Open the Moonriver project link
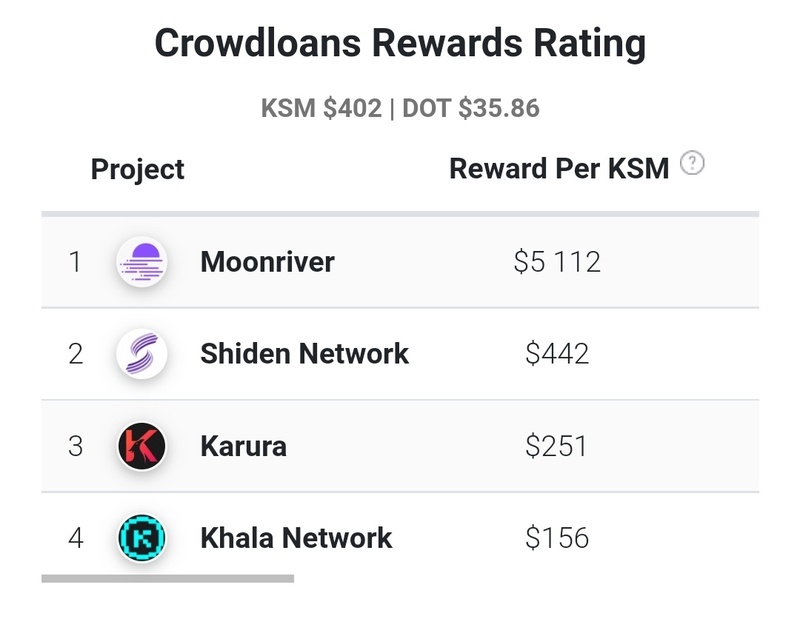 point(267,263)
